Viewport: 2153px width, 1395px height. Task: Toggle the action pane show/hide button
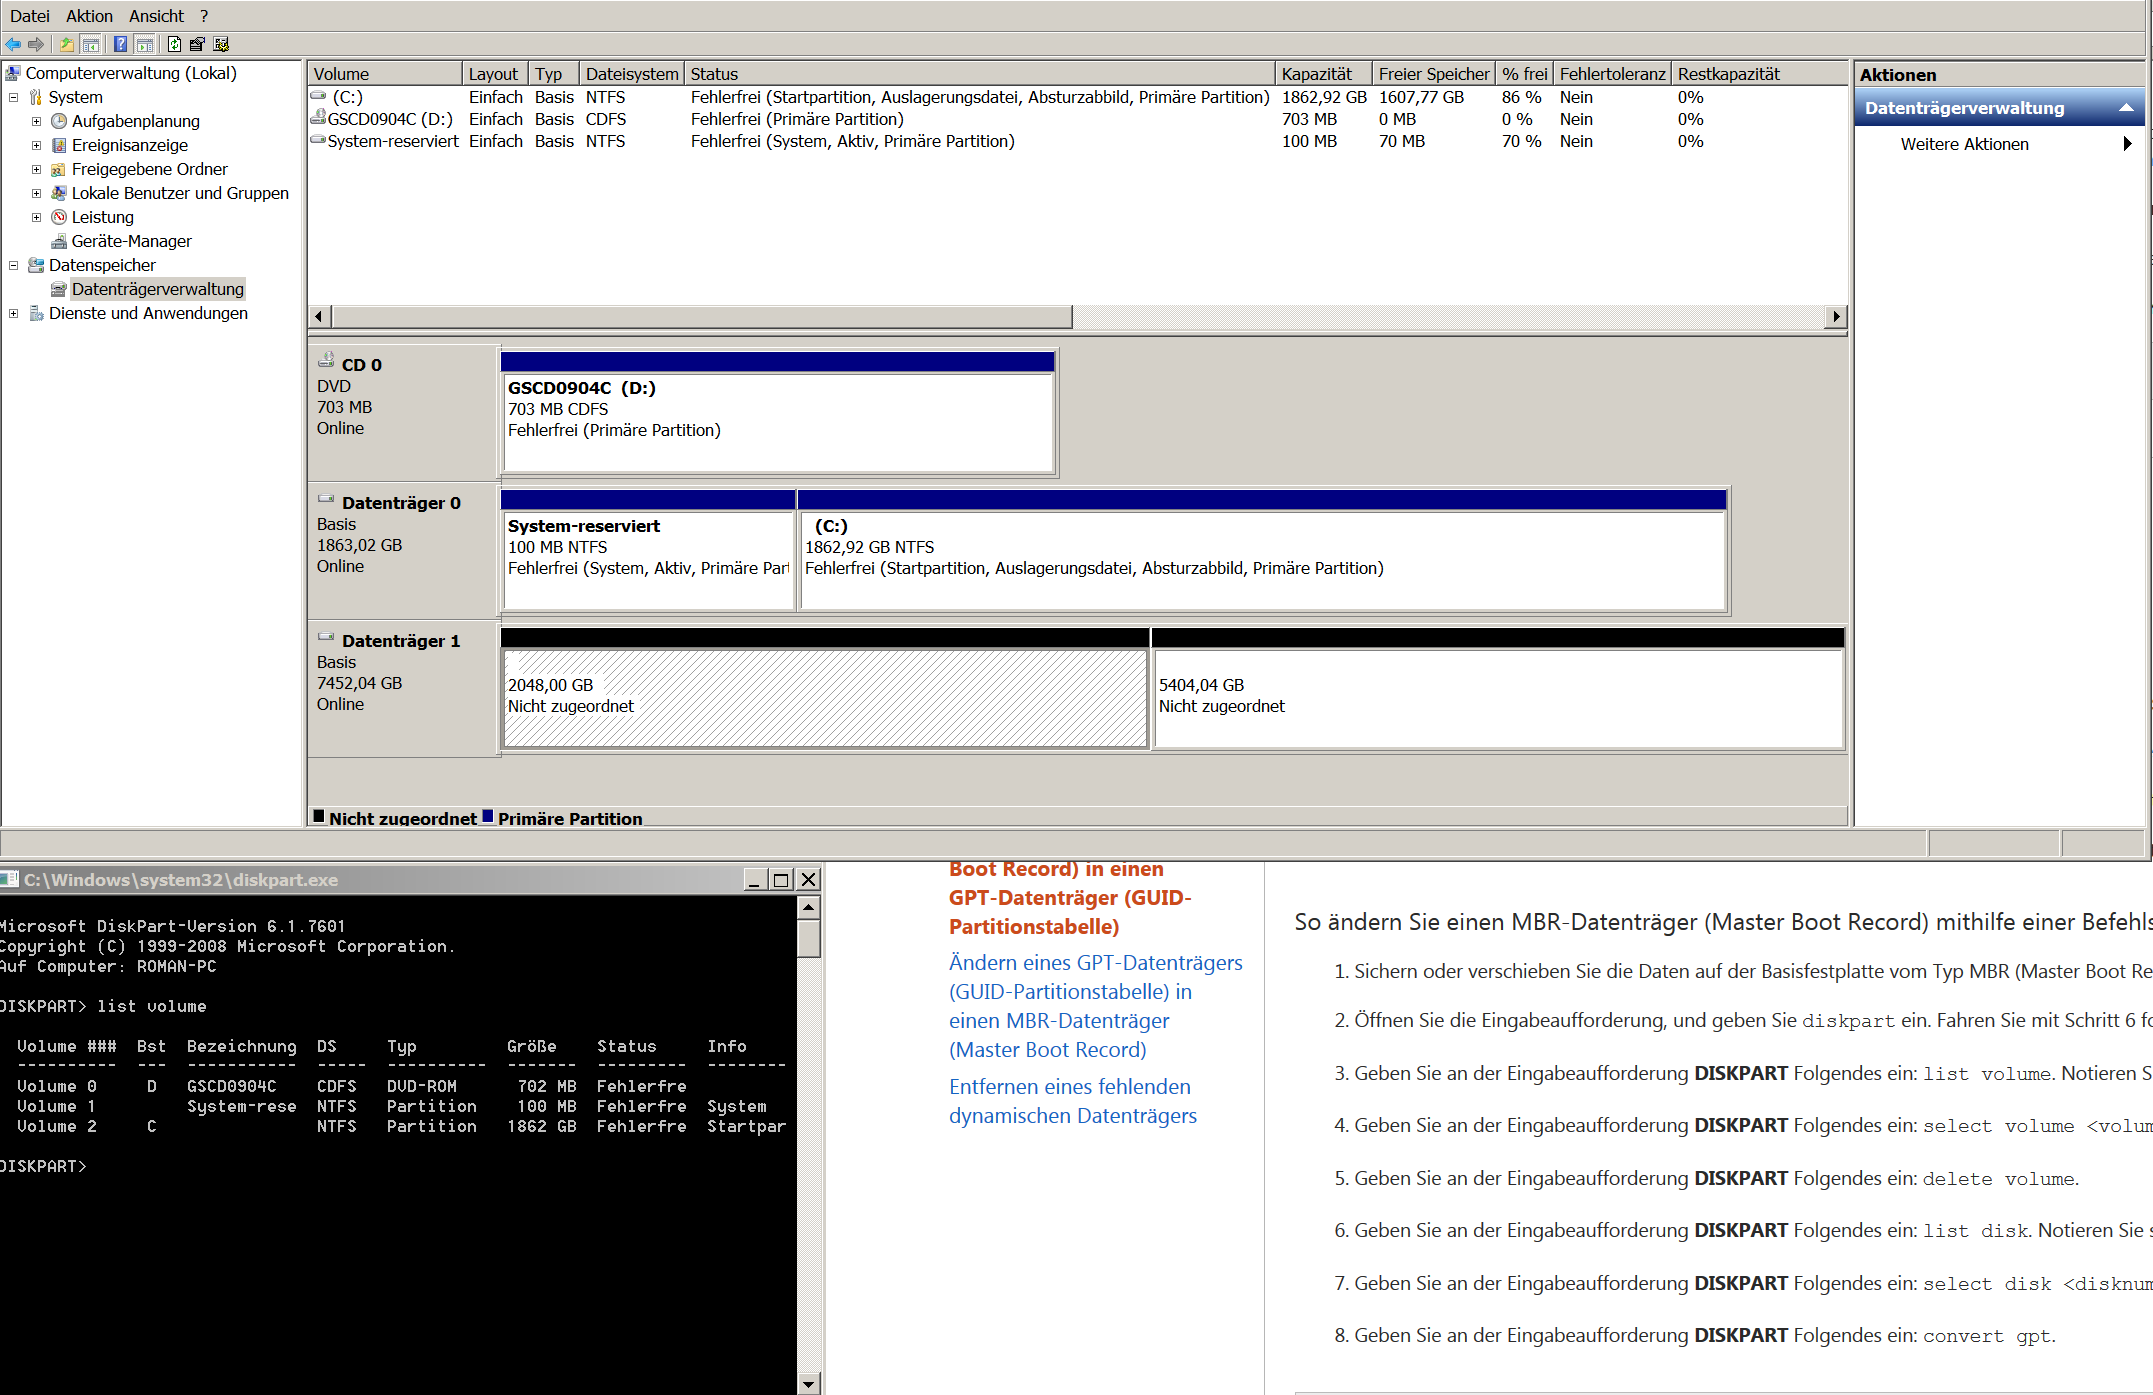point(145,44)
